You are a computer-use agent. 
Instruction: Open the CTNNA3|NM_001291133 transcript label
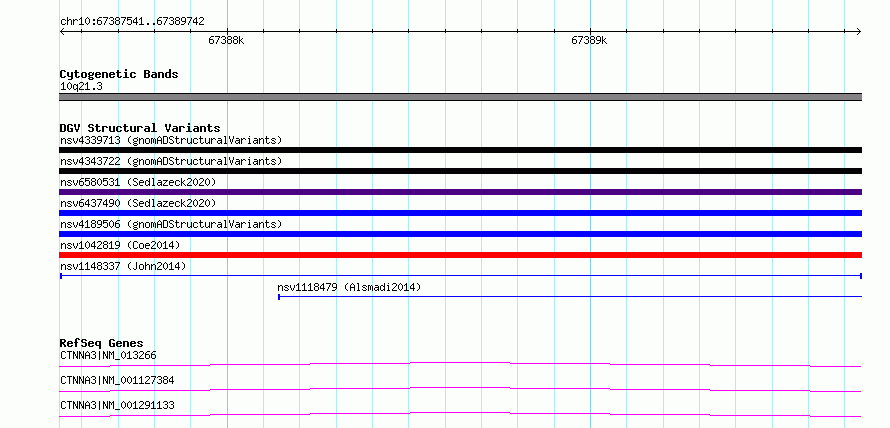pyautogui.click(x=117, y=405)
